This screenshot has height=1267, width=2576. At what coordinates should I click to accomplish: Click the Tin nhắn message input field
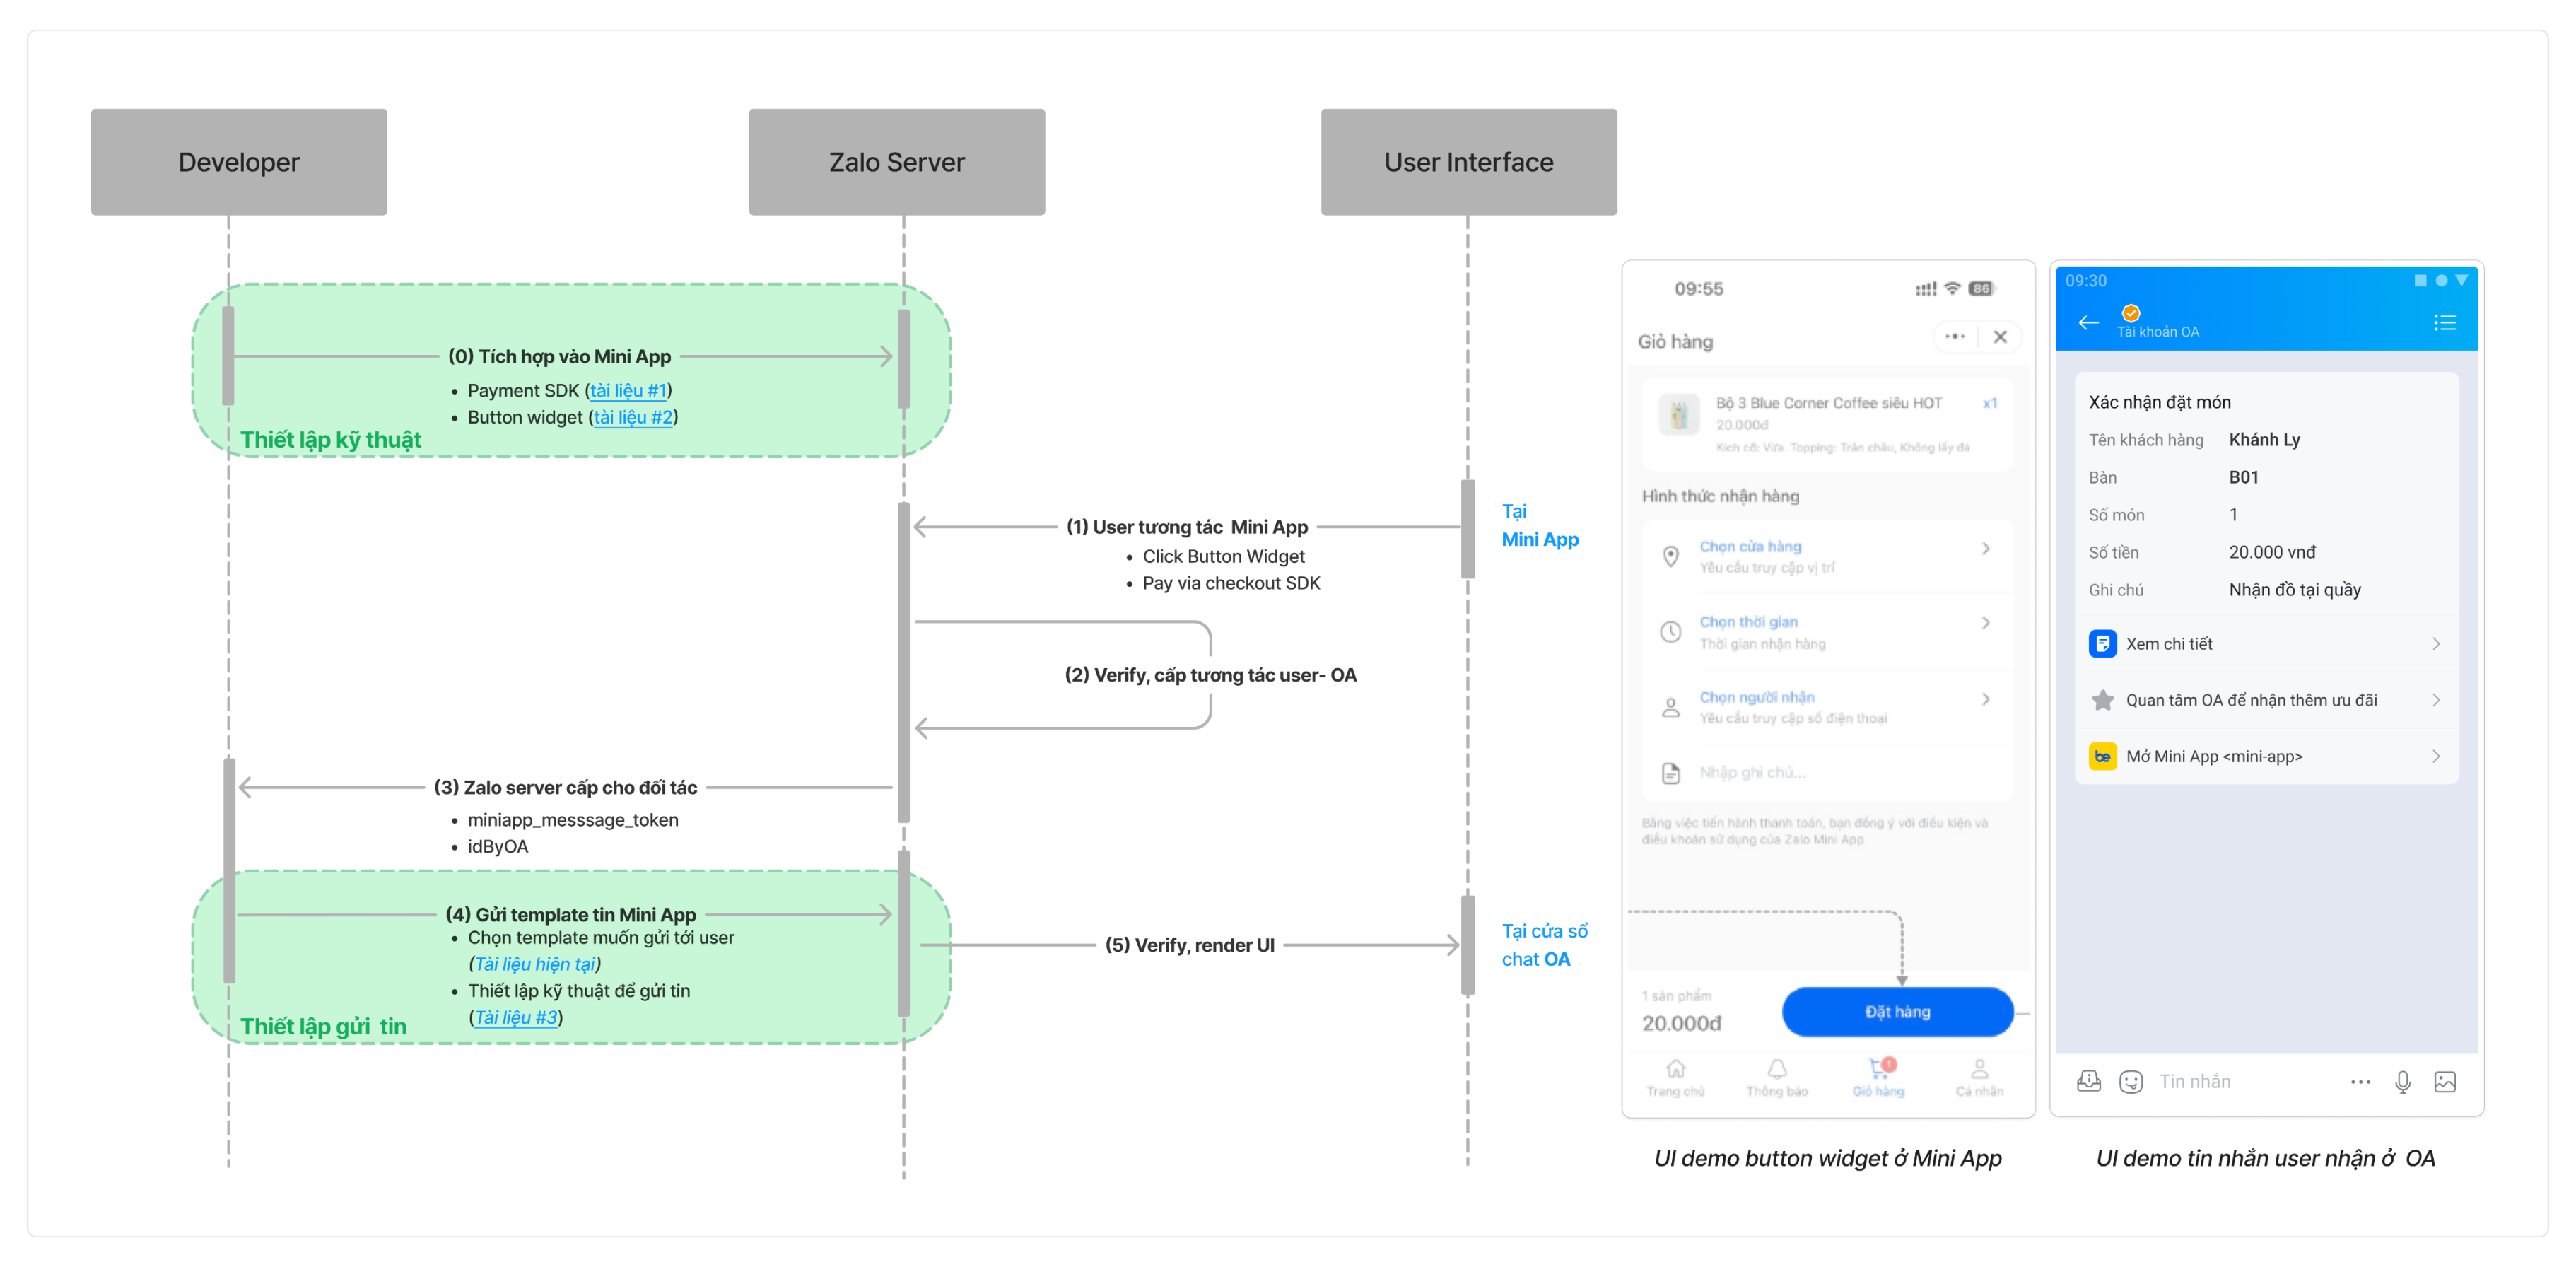[x=2244, y=1081]
